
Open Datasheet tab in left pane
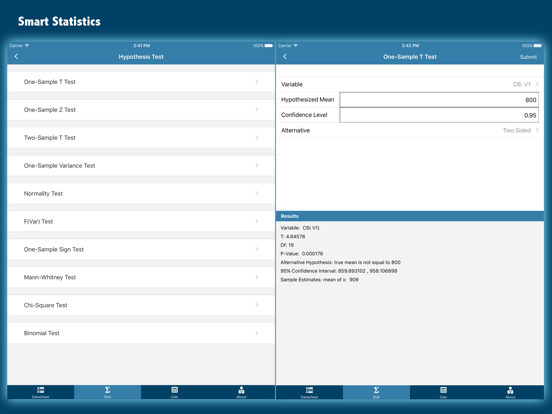pos(41,392)
